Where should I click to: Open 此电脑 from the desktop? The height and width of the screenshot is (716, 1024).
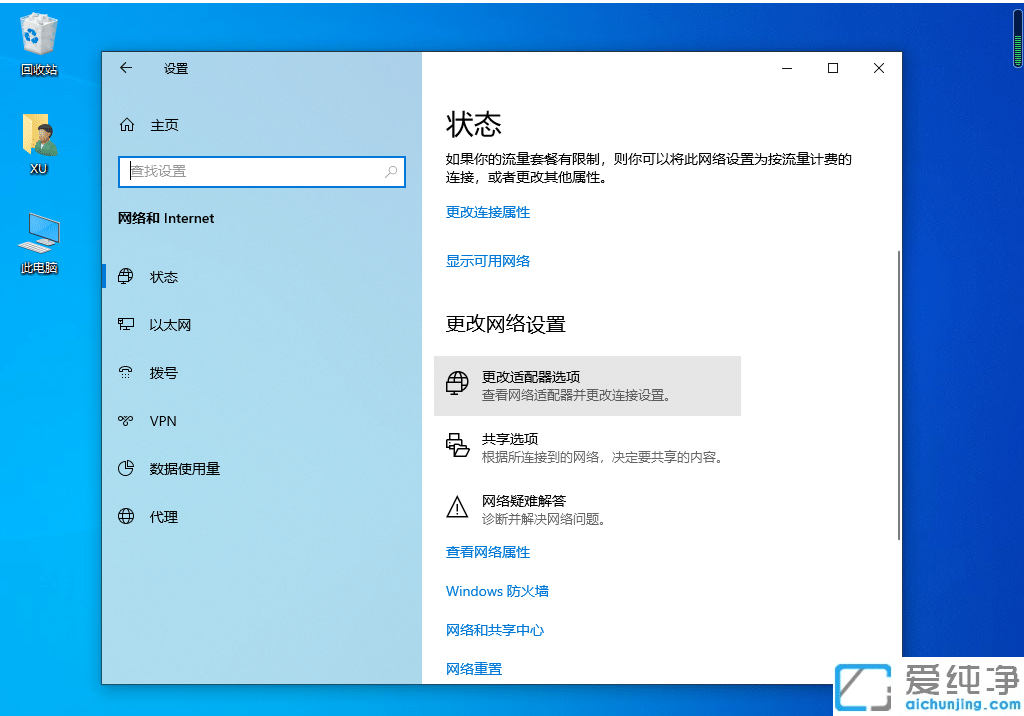[x=38, y=242]
